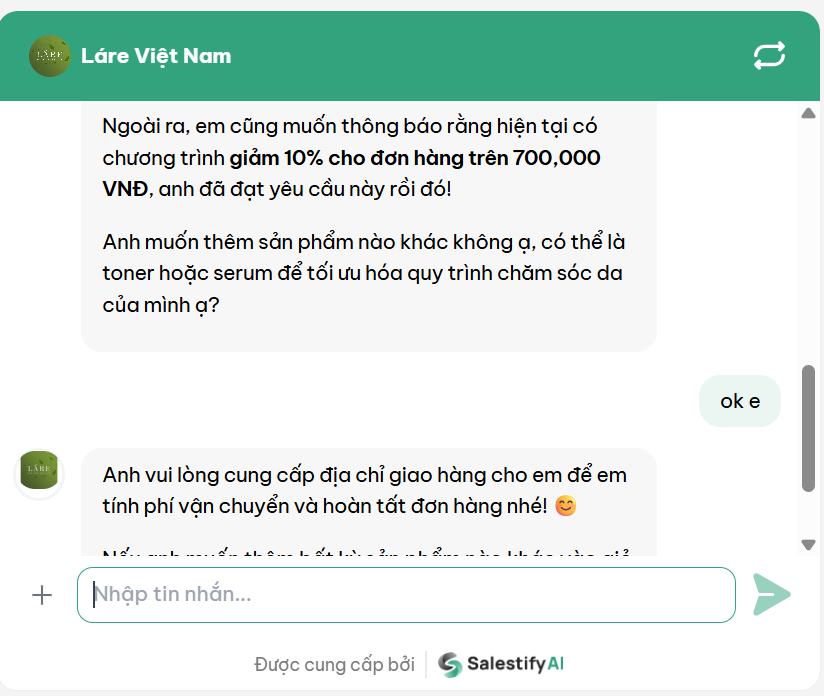Click the Salestify S logo icon
Viewport: 824px width, 696px height.
(x=450, y=664)
